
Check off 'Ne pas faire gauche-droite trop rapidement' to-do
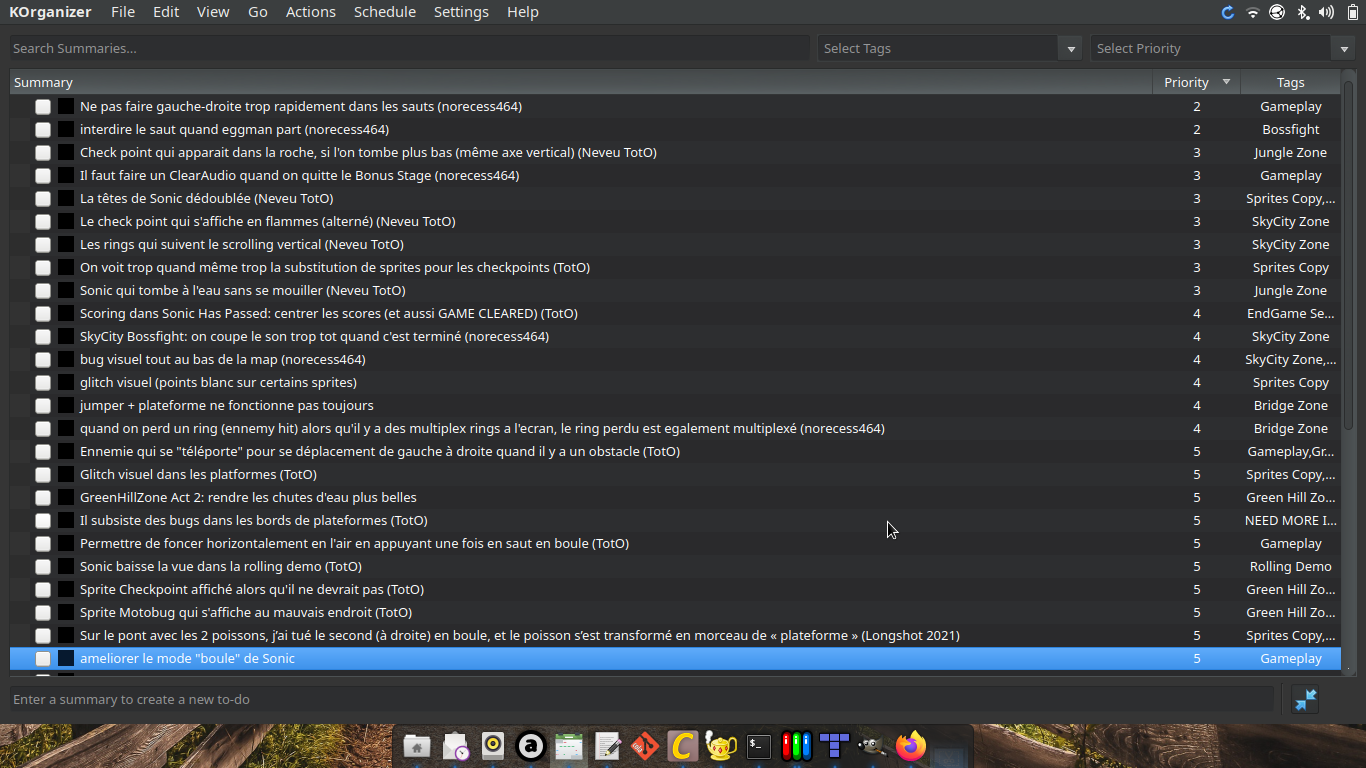(x=43, y=106)
